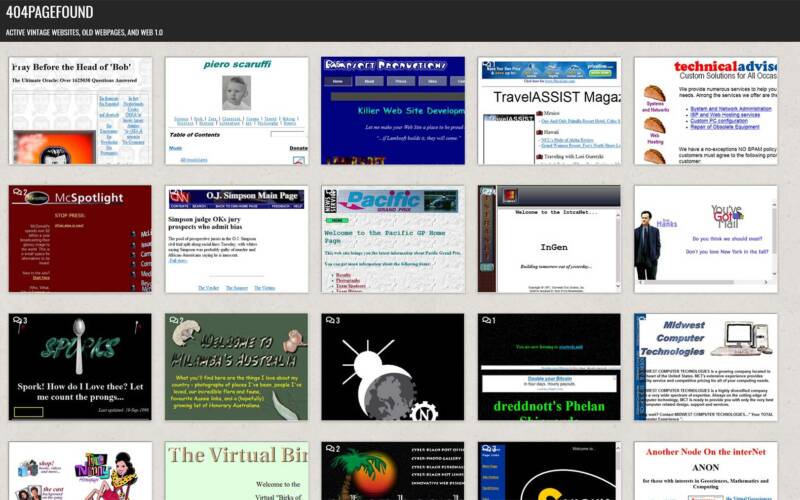The height and width of the screenshot is (500, 800).
Task: Open the comment icon on Sporks thumbnail
Action: coord(19,321)
